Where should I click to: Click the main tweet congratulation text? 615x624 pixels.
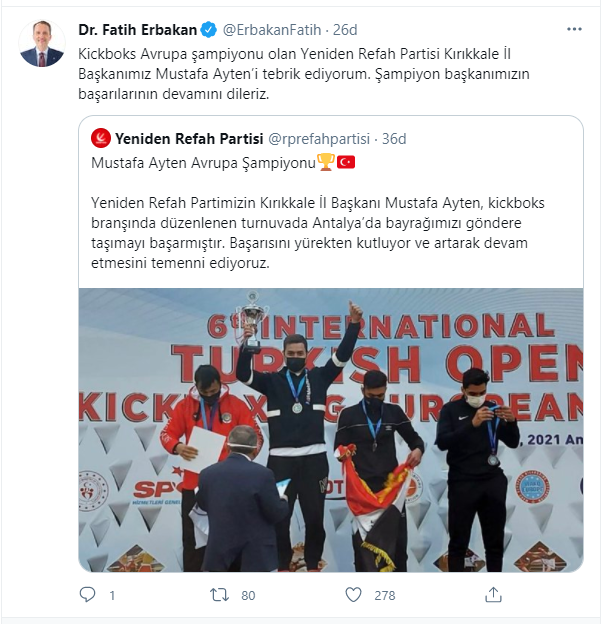[x=304, y=74]
